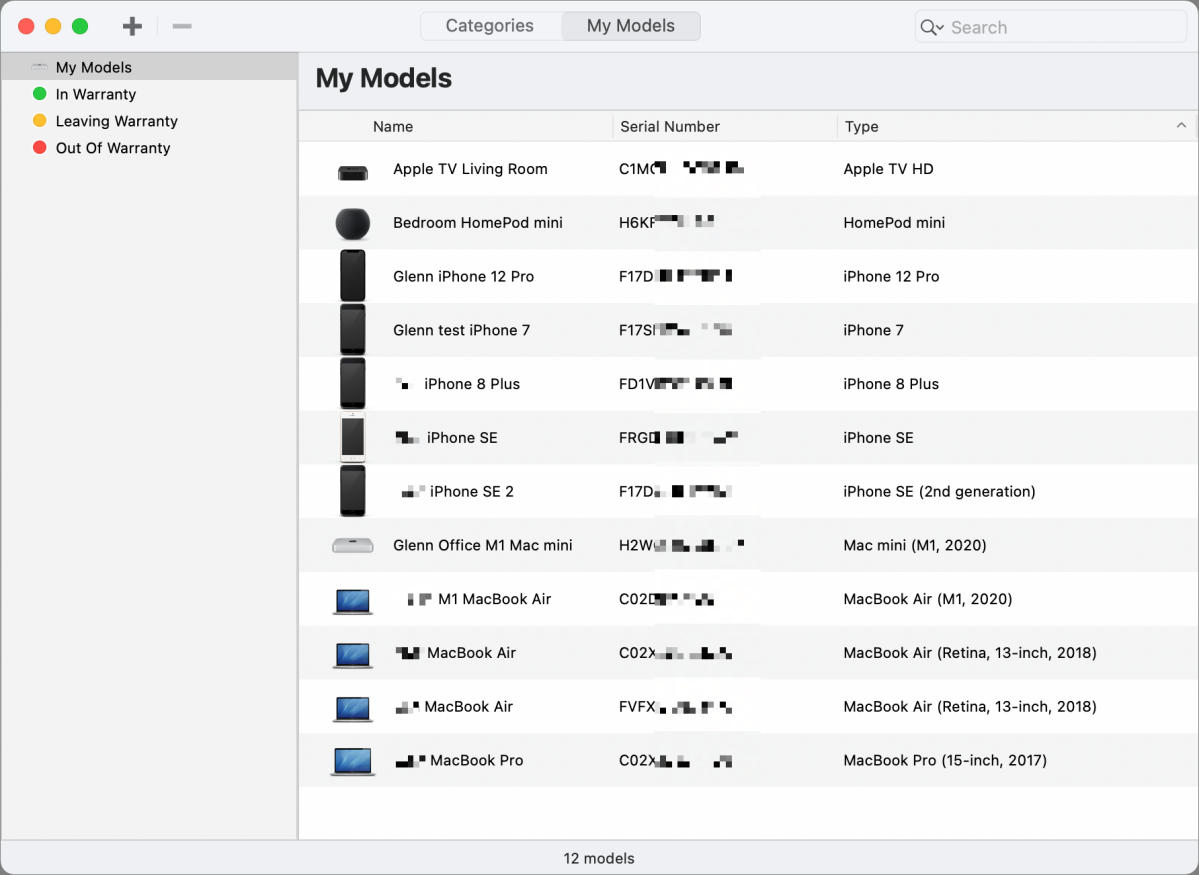This screenshot has width=1199, height=875.
Task: Click the Glenn Office M1 Mac mini icon
Action: [353, 545]
